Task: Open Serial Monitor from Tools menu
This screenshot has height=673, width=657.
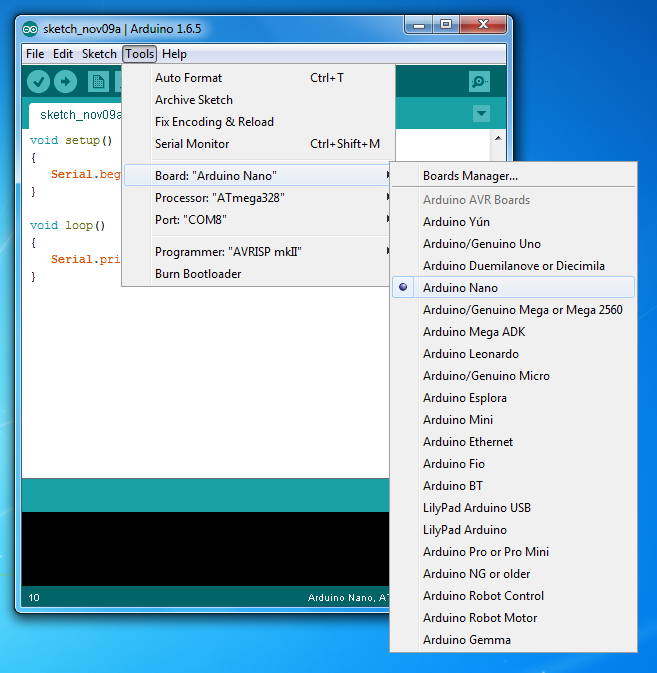Action: click(257, 144)
